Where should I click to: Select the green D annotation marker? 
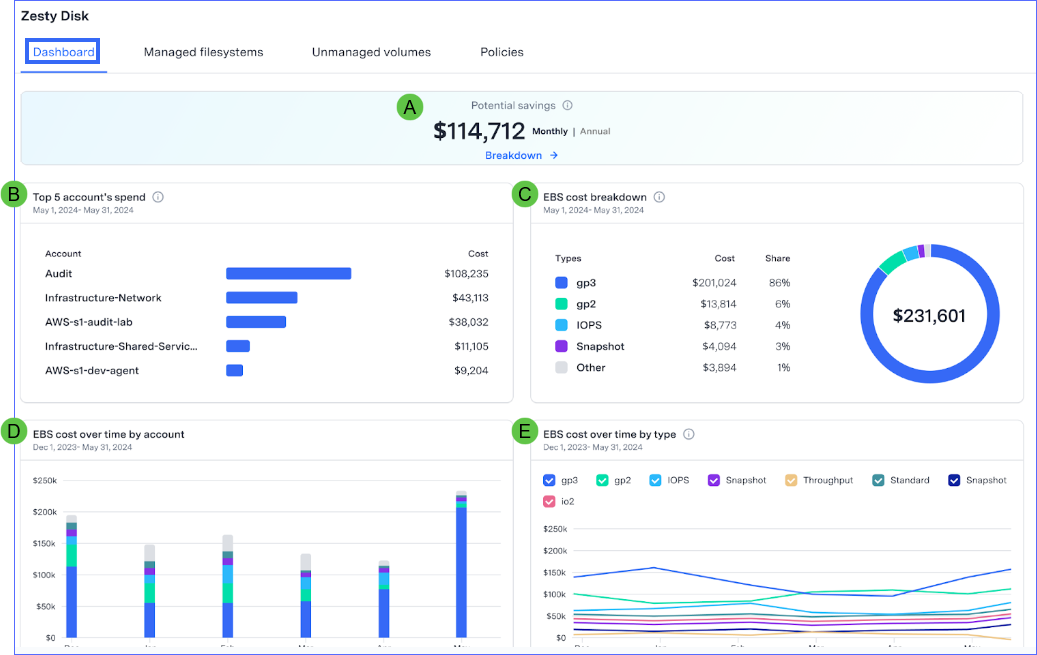14,432
